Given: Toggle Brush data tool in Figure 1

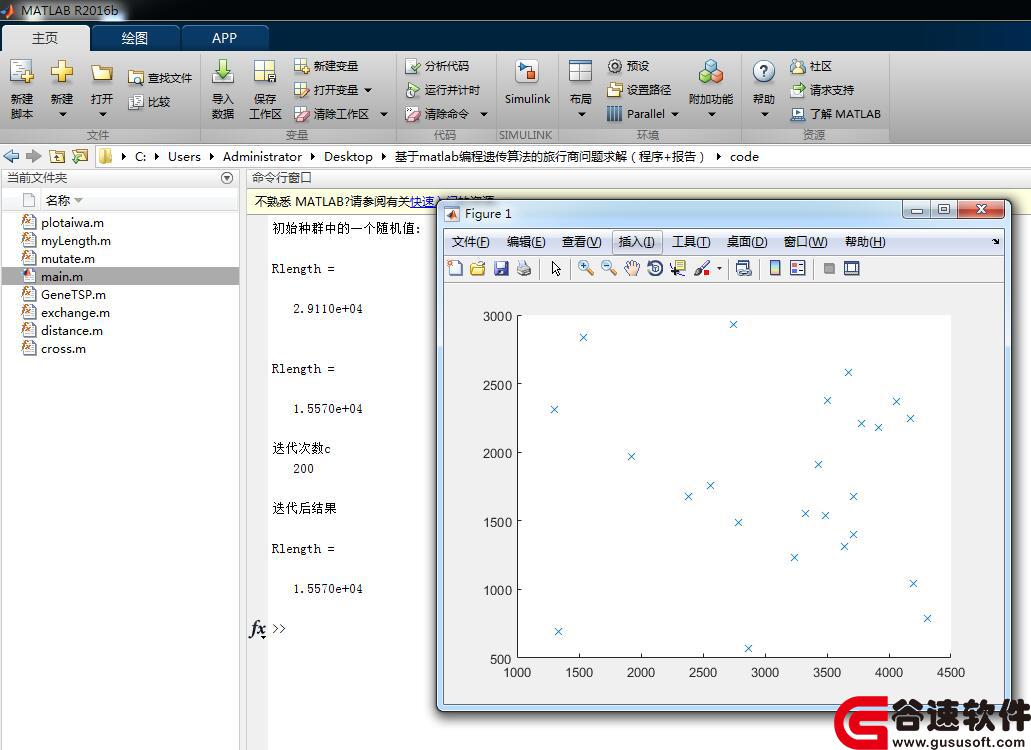Looking at the screenshot, I should pos(702,268).
